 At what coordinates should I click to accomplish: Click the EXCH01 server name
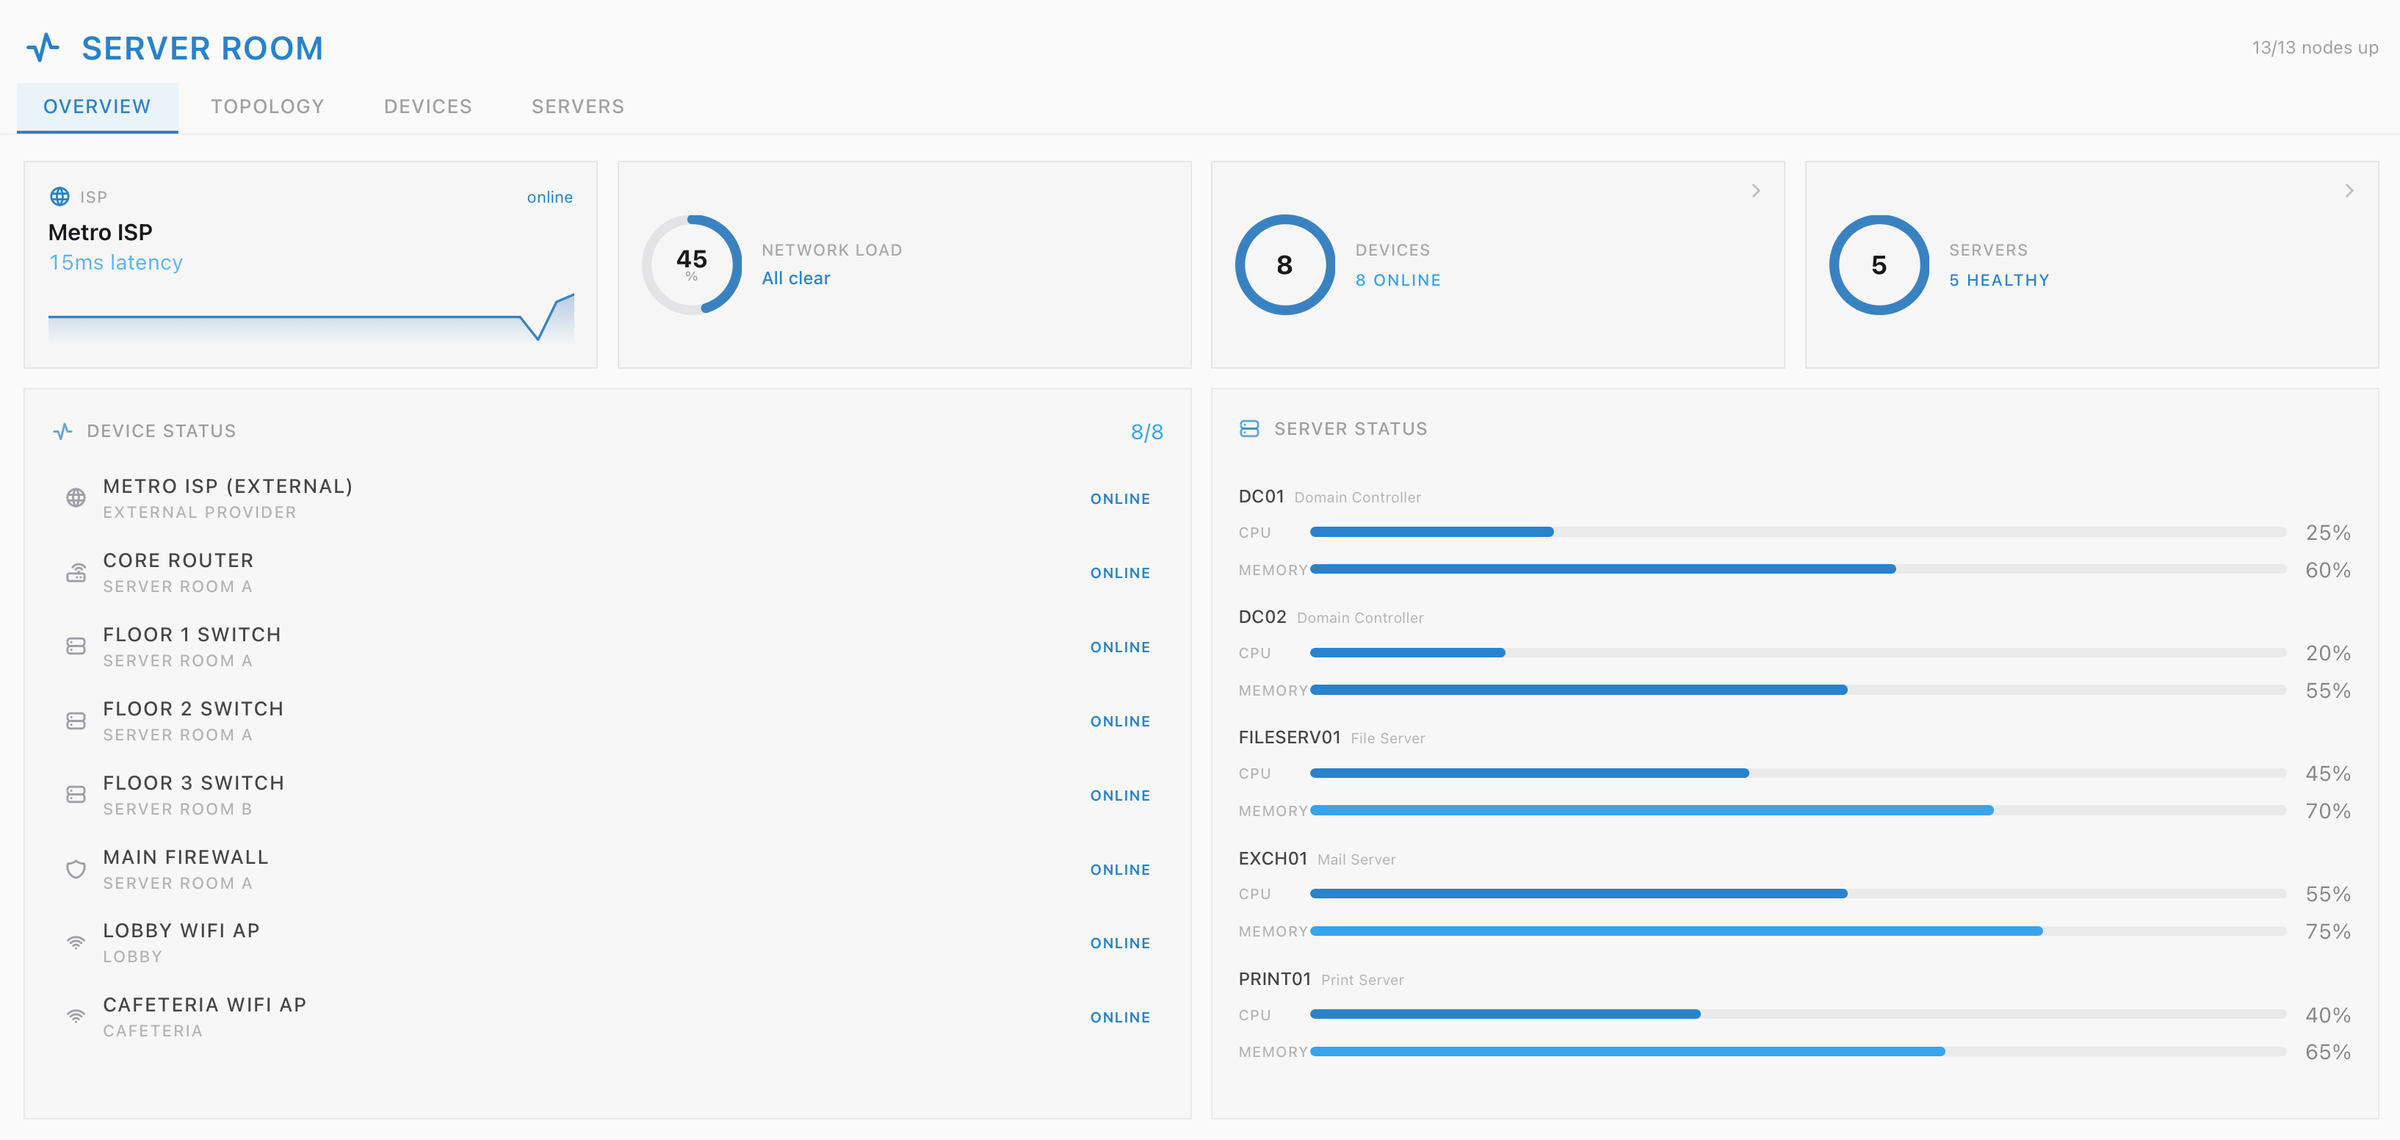[1273, 858]
